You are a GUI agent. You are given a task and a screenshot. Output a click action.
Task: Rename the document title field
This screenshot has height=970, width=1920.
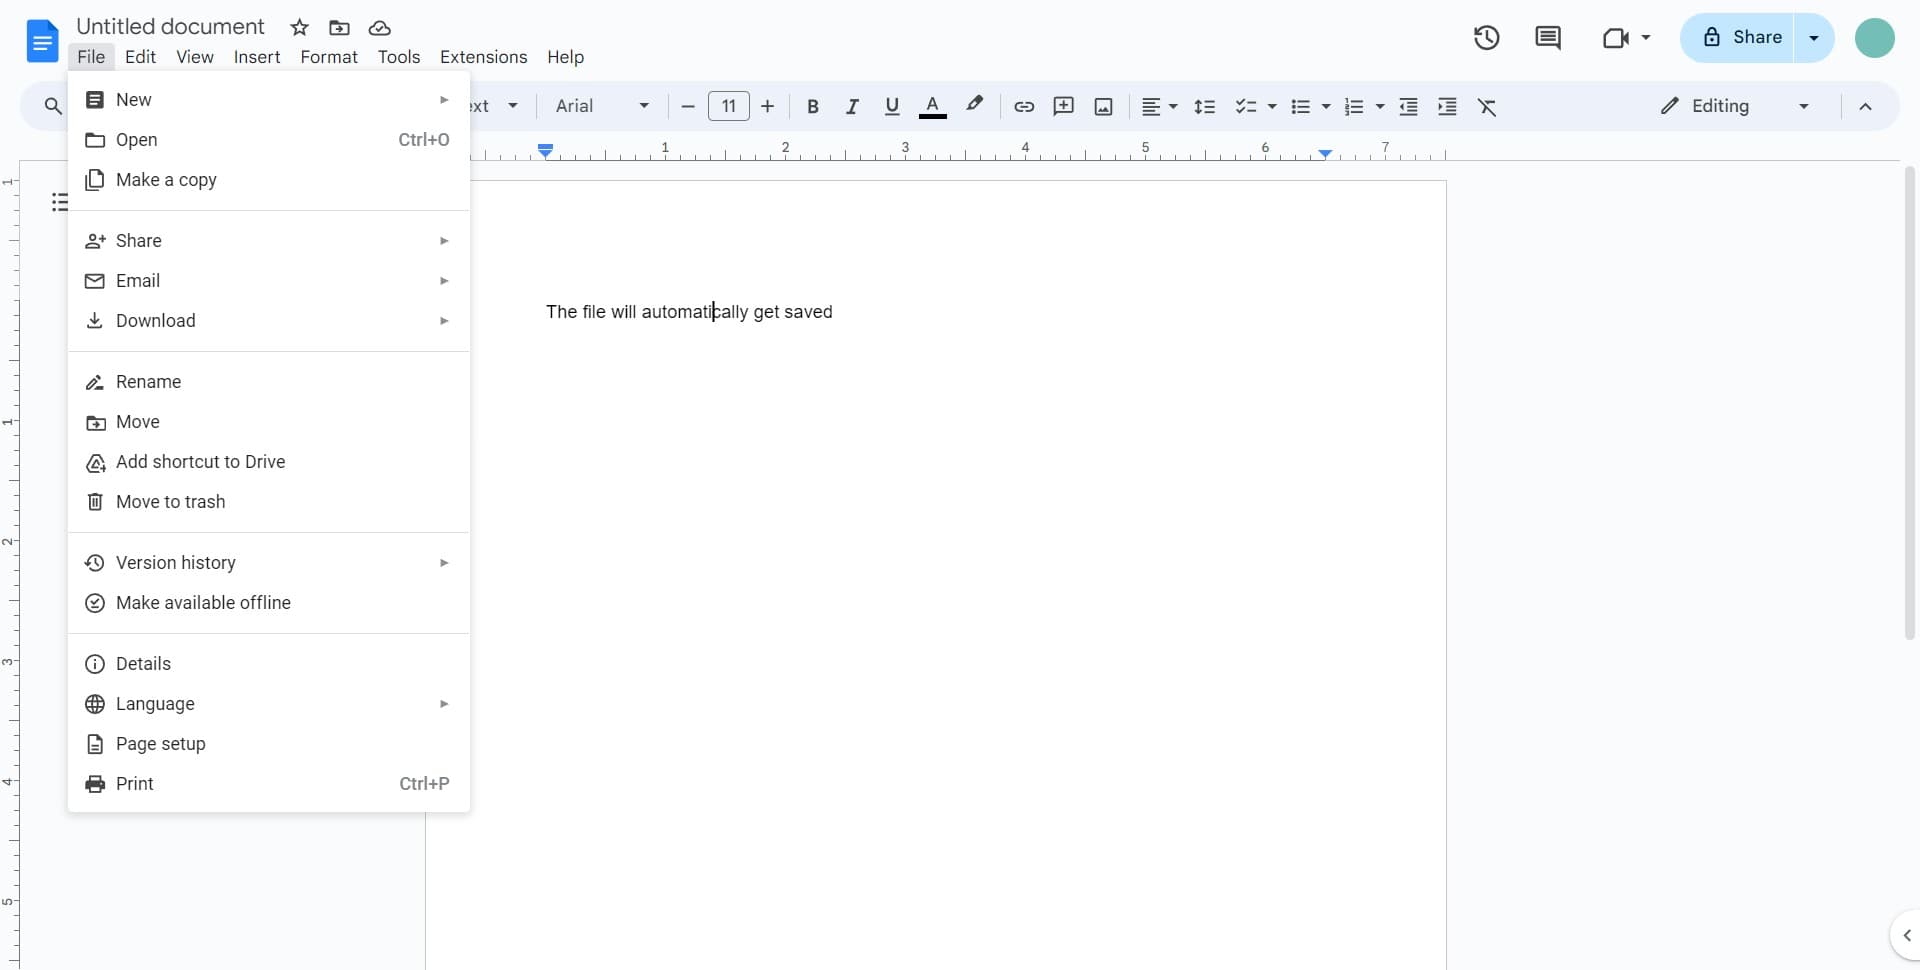[x=171, y=26]
